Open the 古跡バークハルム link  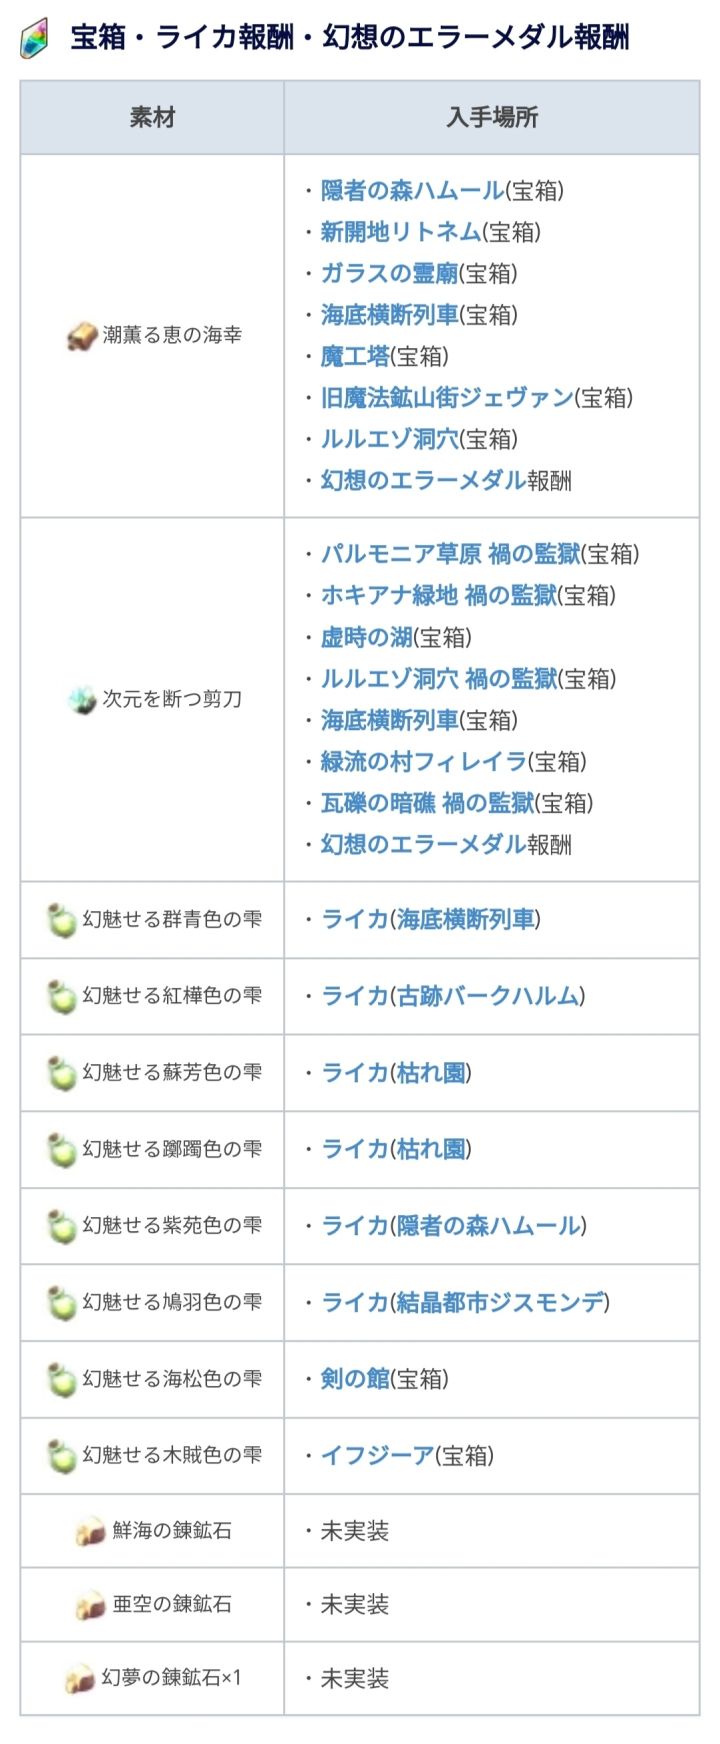point(488,997)
